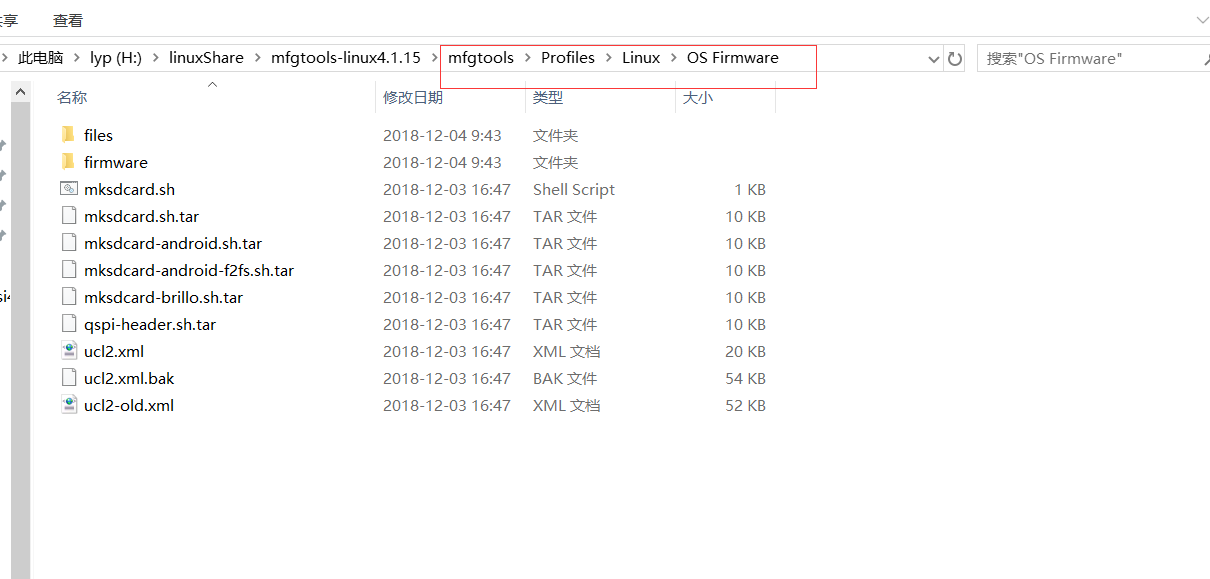The image size is (1210, 579).
Task: Open the 查看 ribbon tab
Action: click(68, 20)
